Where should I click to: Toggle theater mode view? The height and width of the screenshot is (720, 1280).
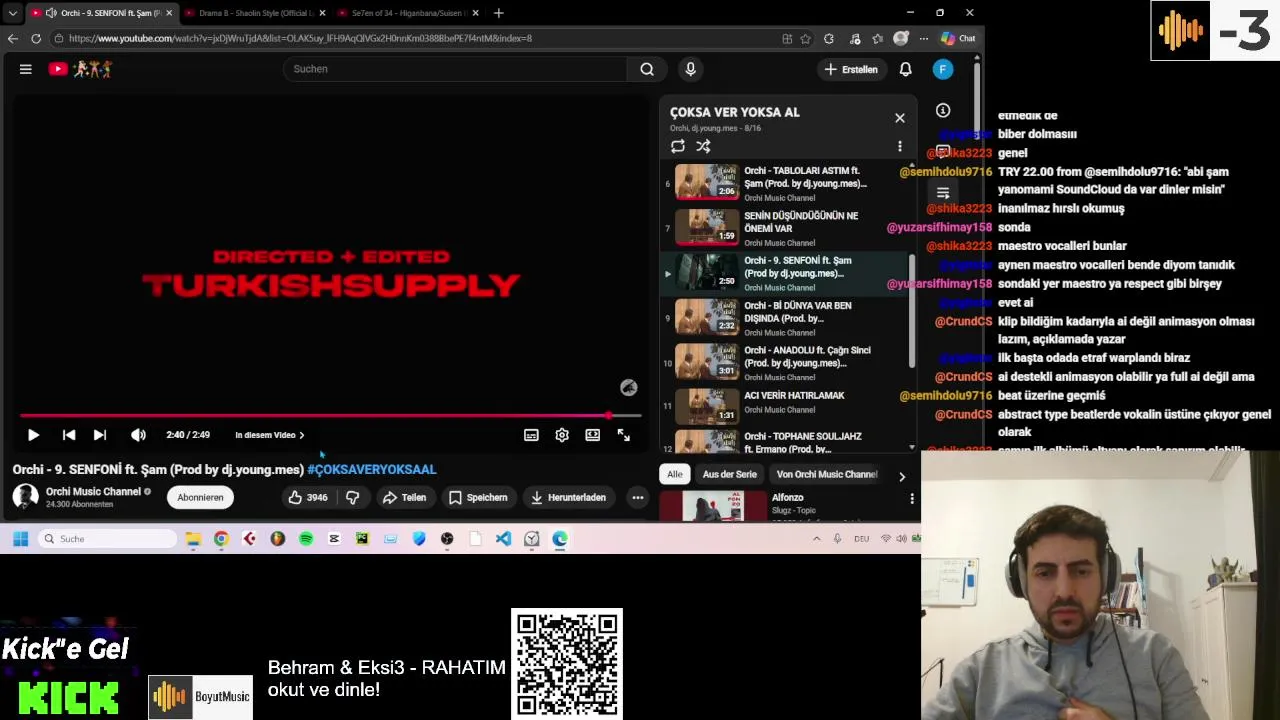(593, 435)
